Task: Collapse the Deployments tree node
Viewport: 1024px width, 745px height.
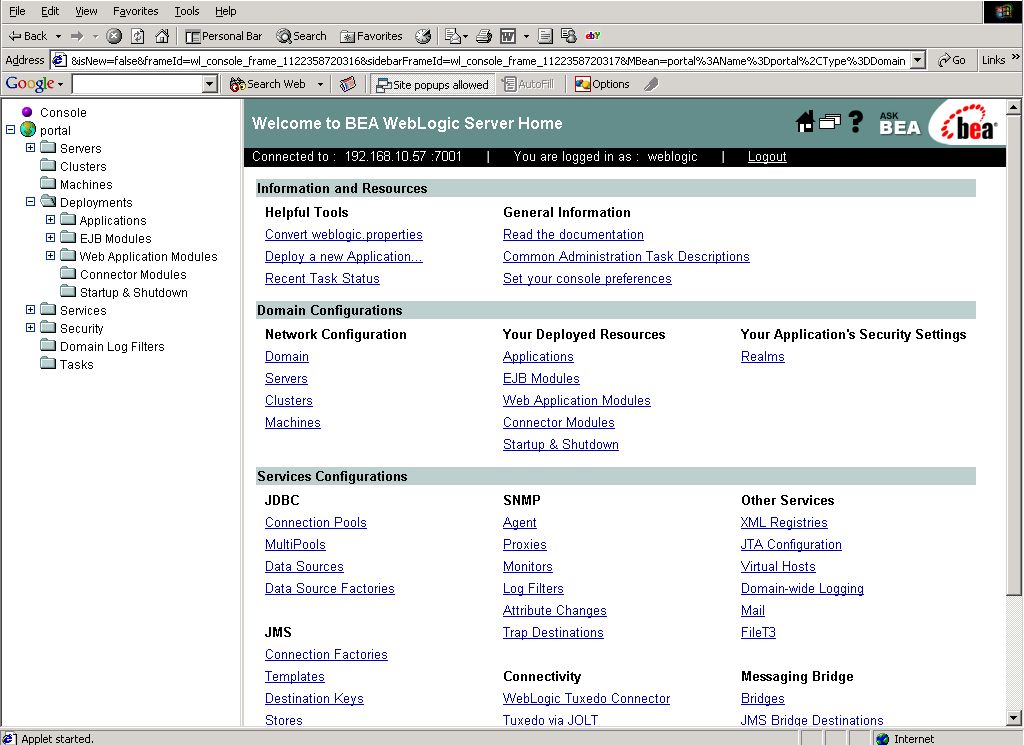Action: pos(31,202)
